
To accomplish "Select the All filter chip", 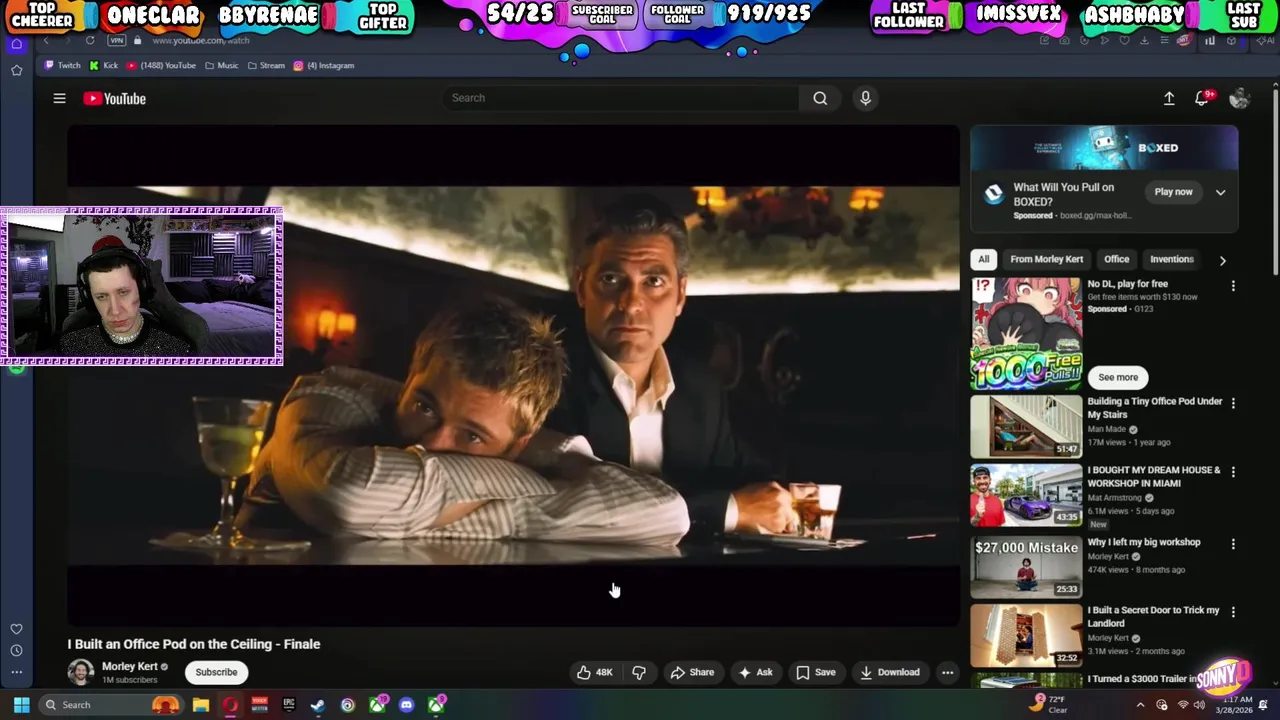I will tap(983, 259).
